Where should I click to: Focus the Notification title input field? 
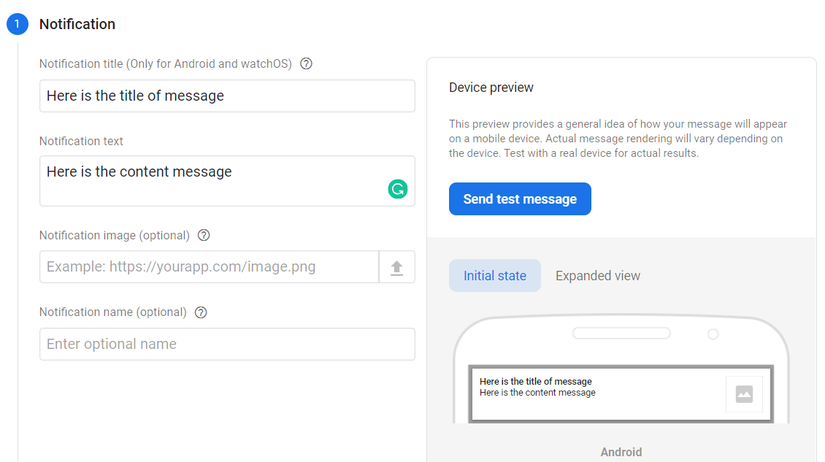(227, 96)
